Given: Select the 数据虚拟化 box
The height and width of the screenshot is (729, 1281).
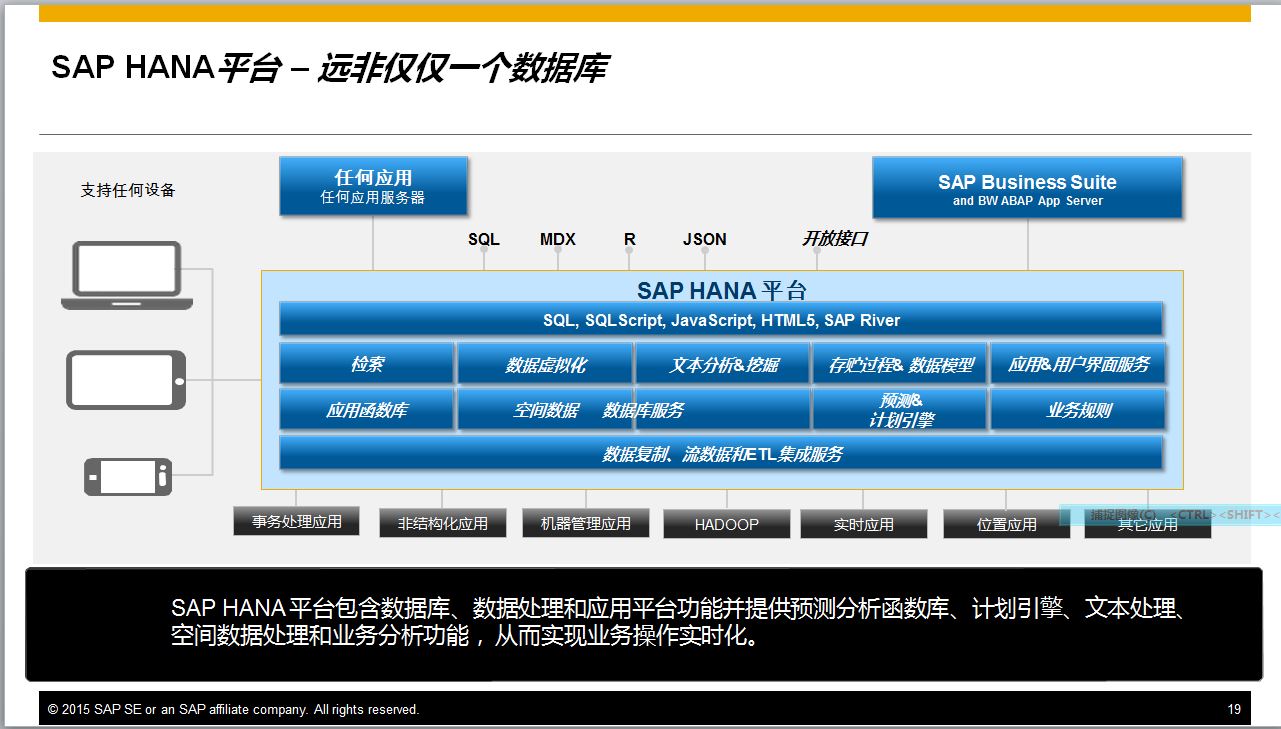Looking at the screenshot, I should [545, 365].
